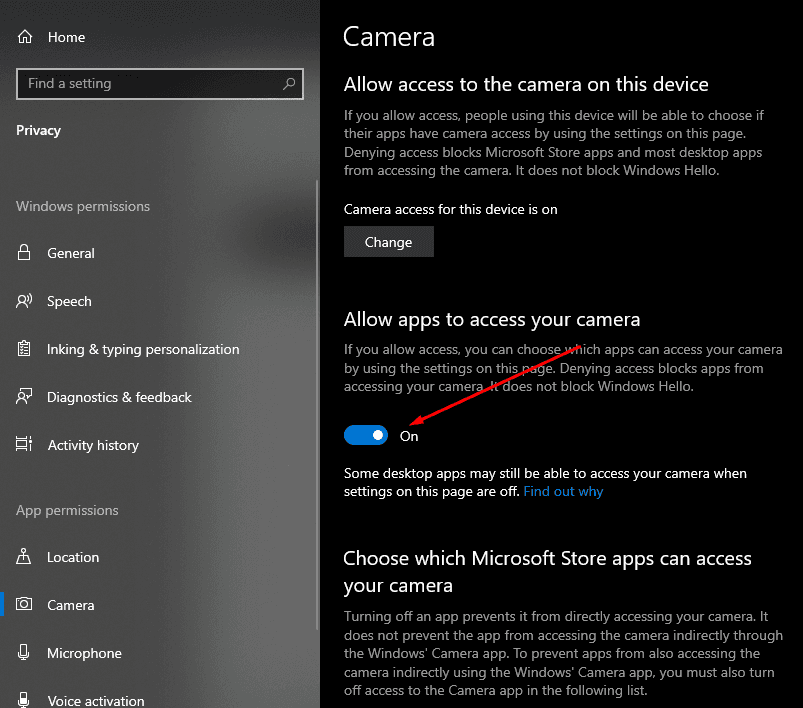Click the Voice activation icon

tap(25, 700)
